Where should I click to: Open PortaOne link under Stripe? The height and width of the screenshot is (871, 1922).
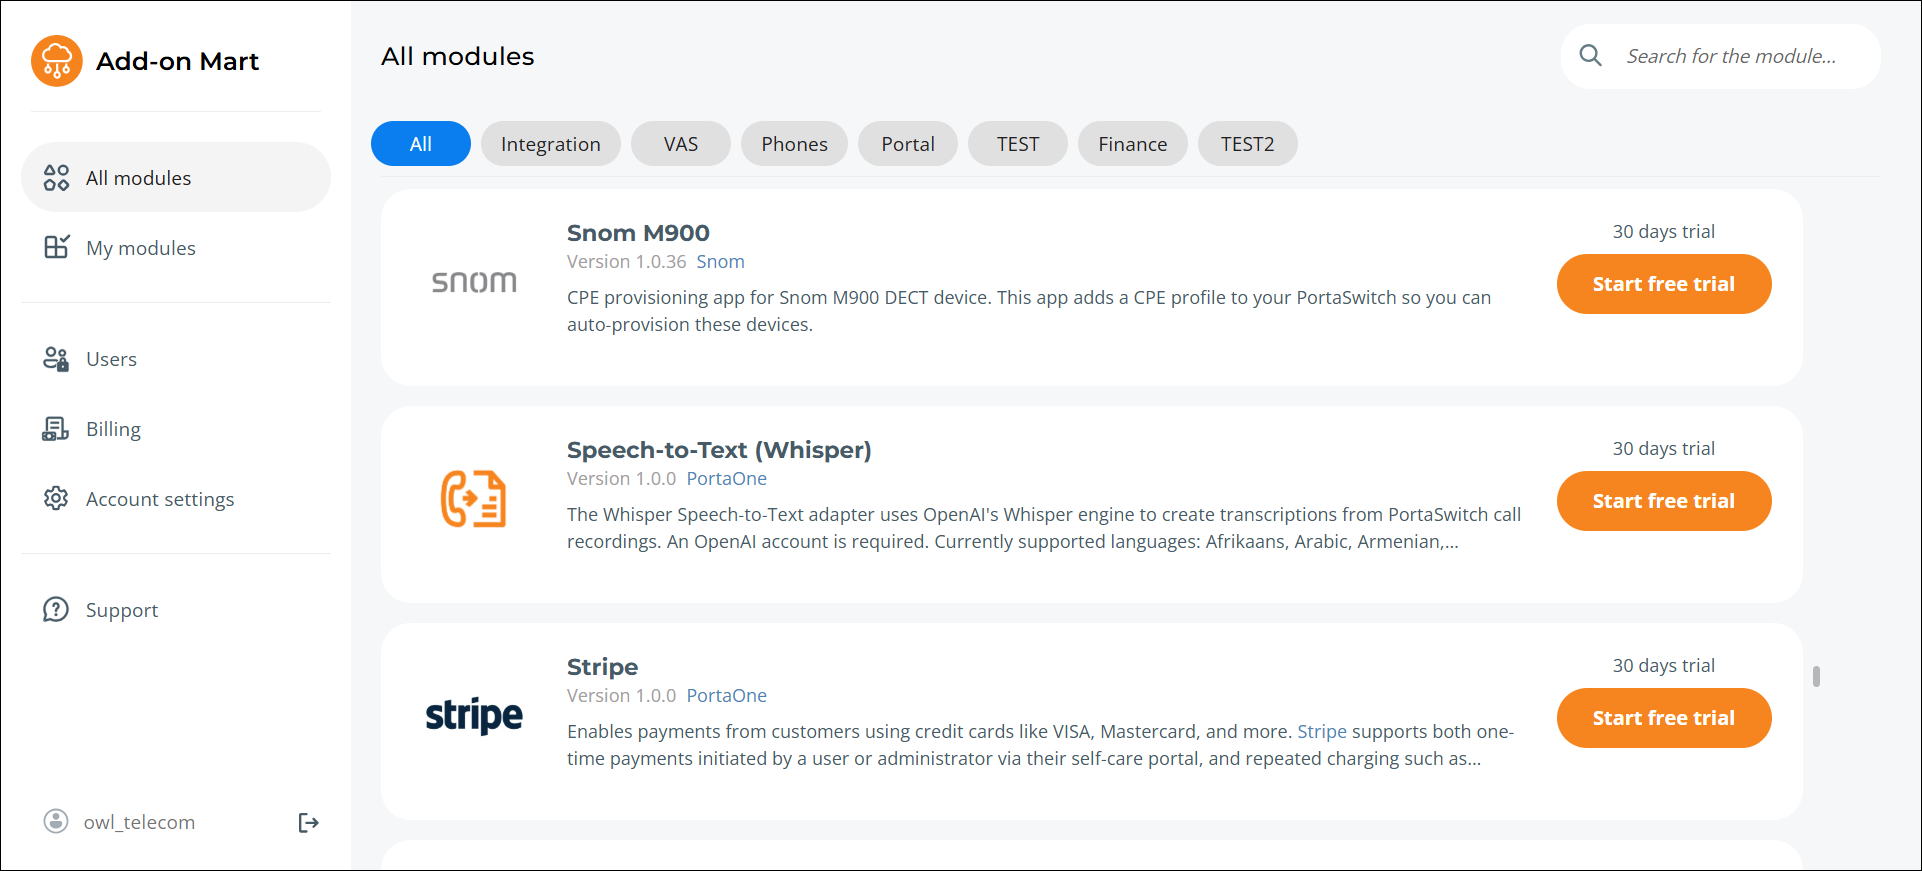coord(727,696)
